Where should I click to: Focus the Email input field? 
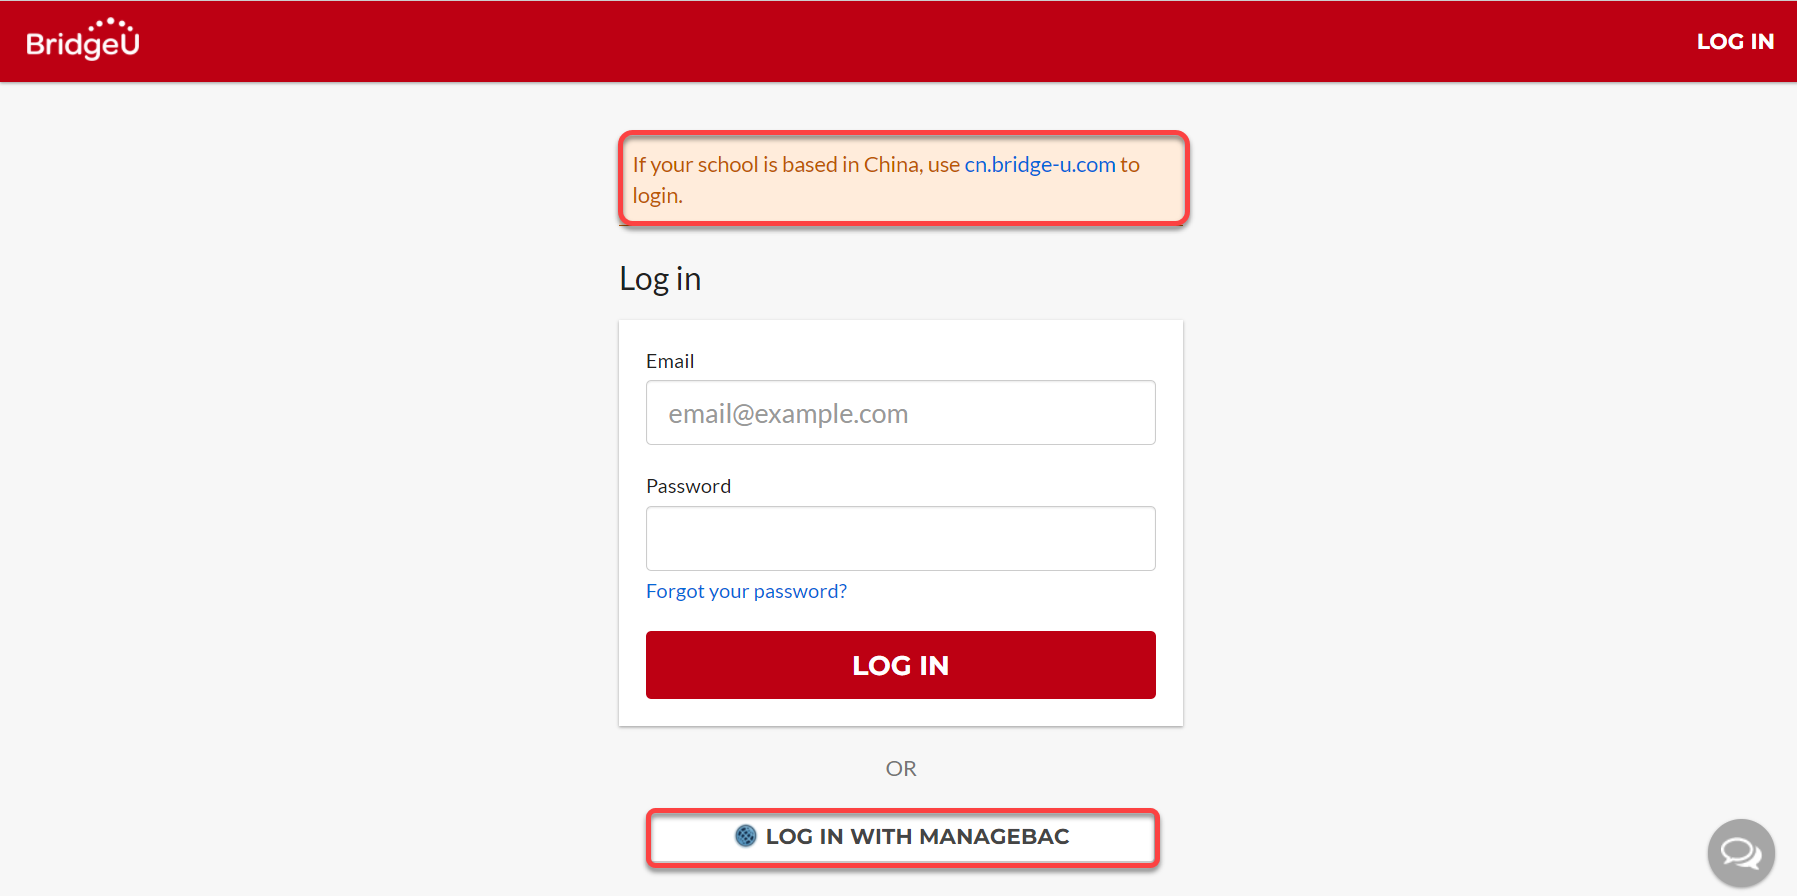tap(901, 413)
